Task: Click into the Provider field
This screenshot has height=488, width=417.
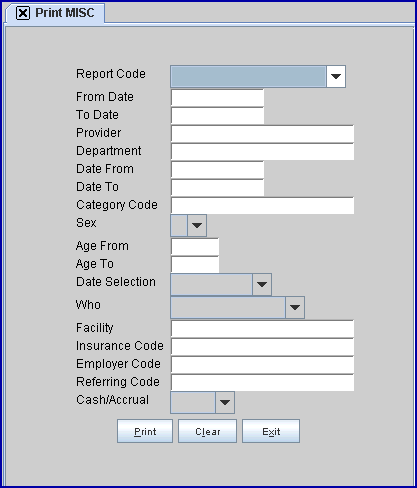Action: [x=263, y=134]
